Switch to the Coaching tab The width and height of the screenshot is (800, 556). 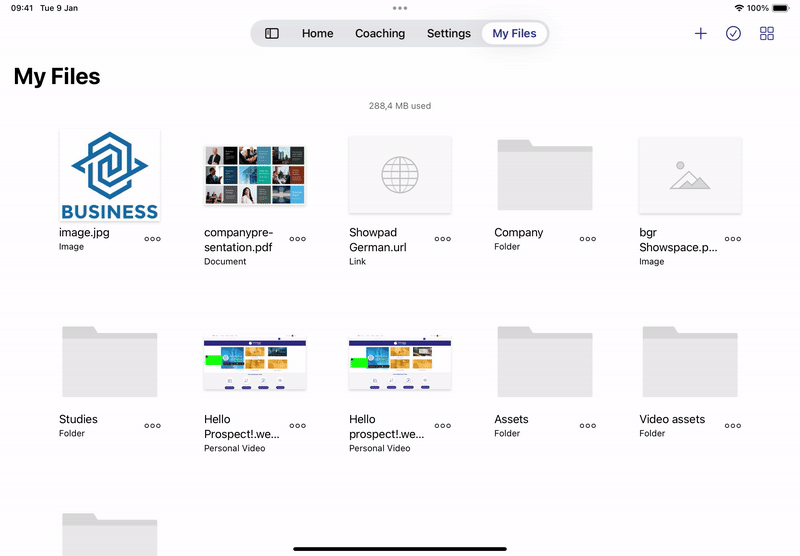pos(380,33)
